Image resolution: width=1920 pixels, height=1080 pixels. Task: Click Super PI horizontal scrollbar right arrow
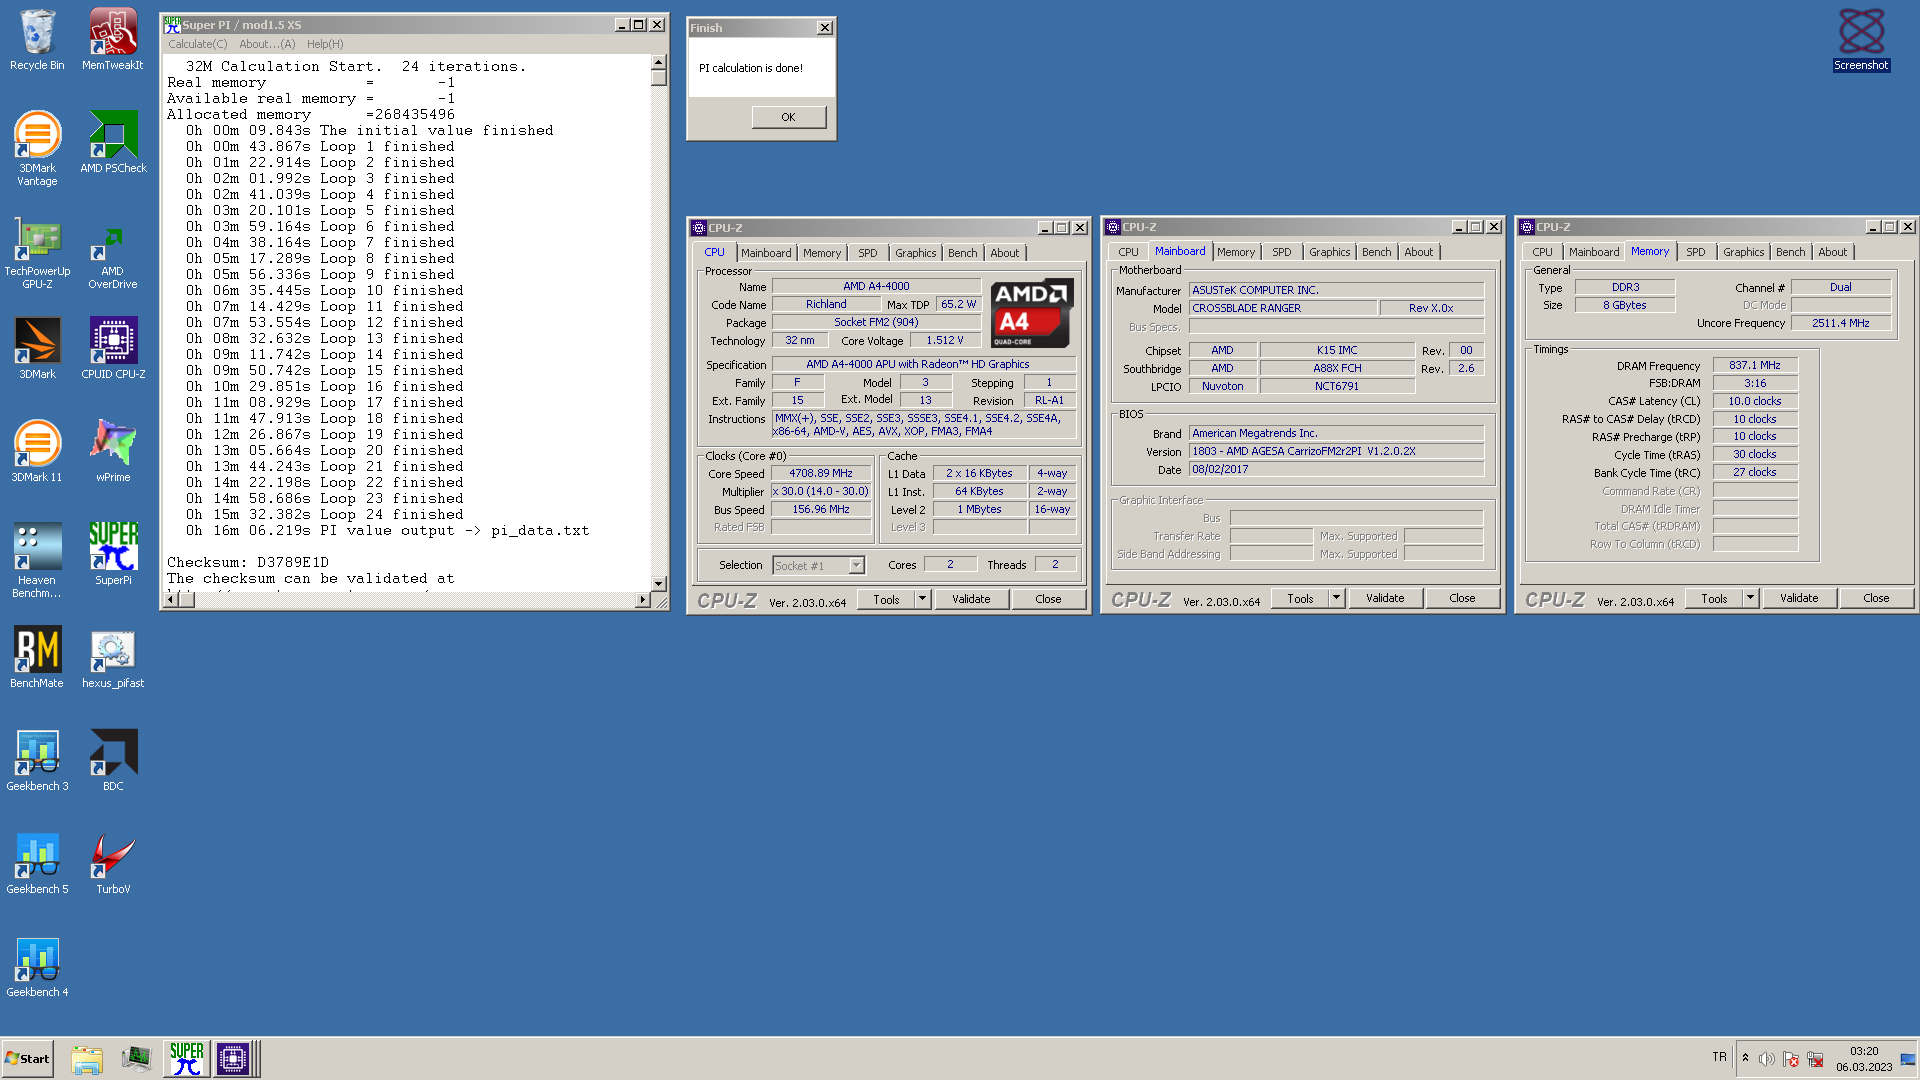pos(642,599)
